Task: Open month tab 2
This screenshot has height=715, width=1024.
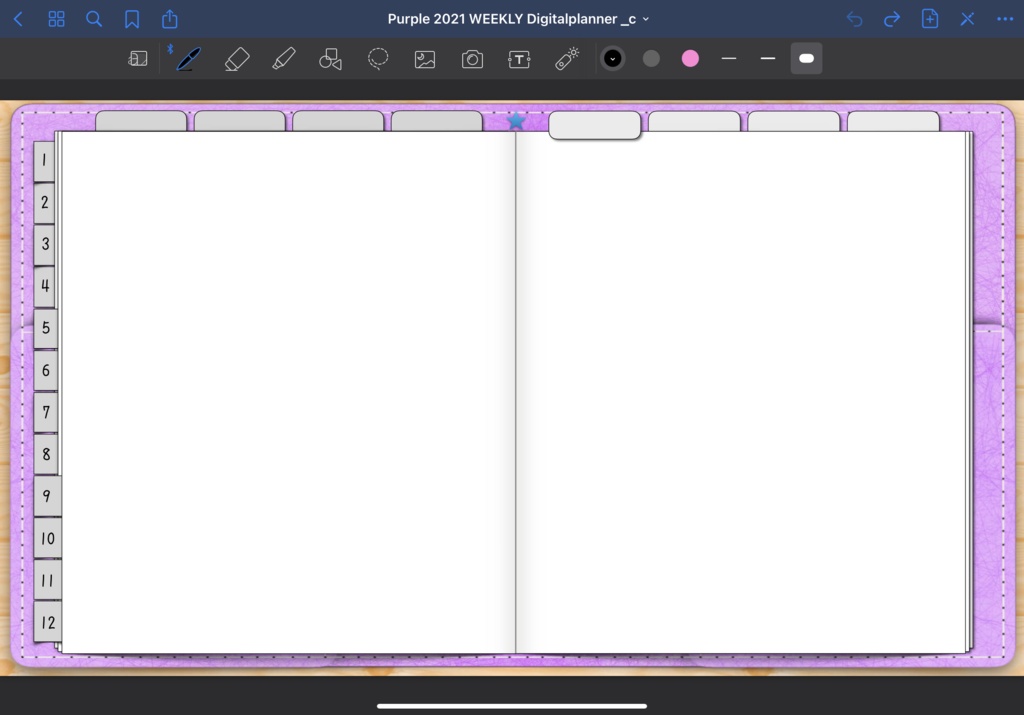Action: point(44,202)
